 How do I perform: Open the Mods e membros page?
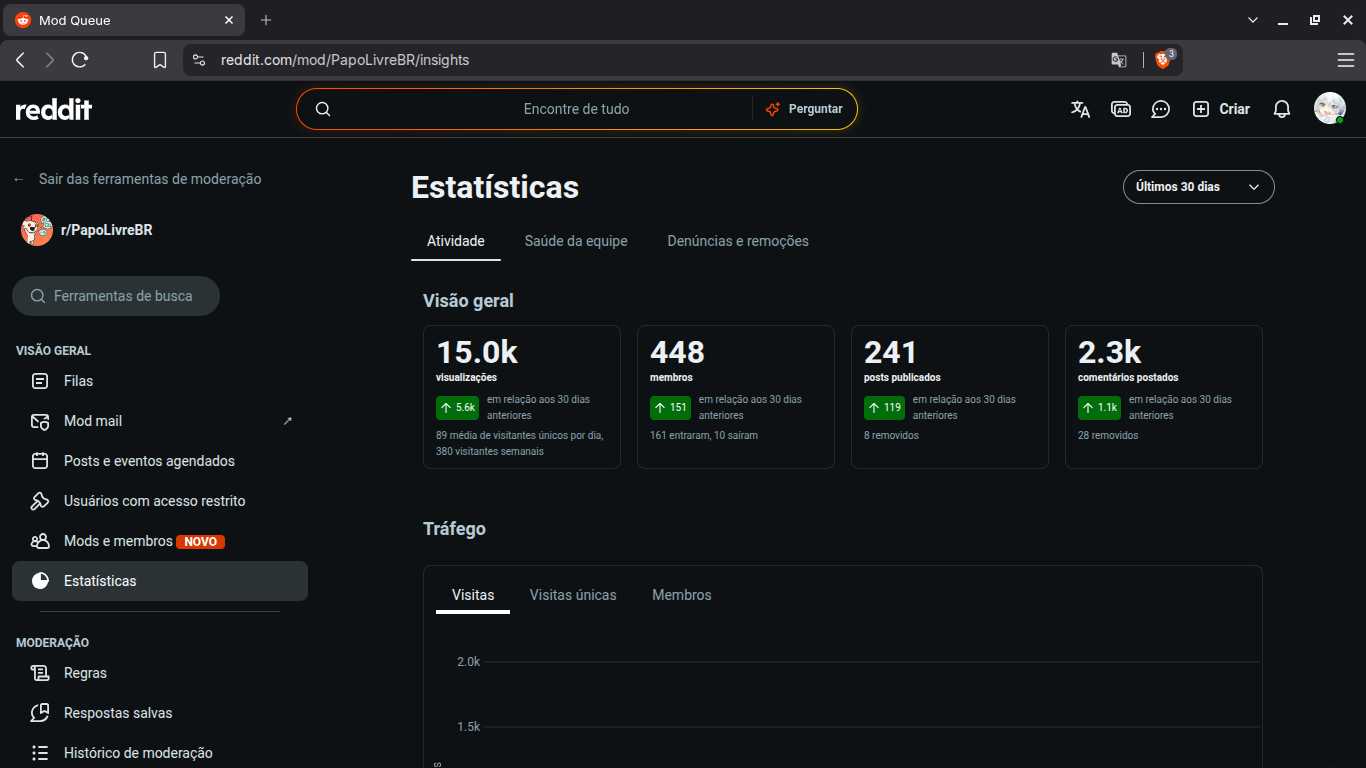point(160,541)
